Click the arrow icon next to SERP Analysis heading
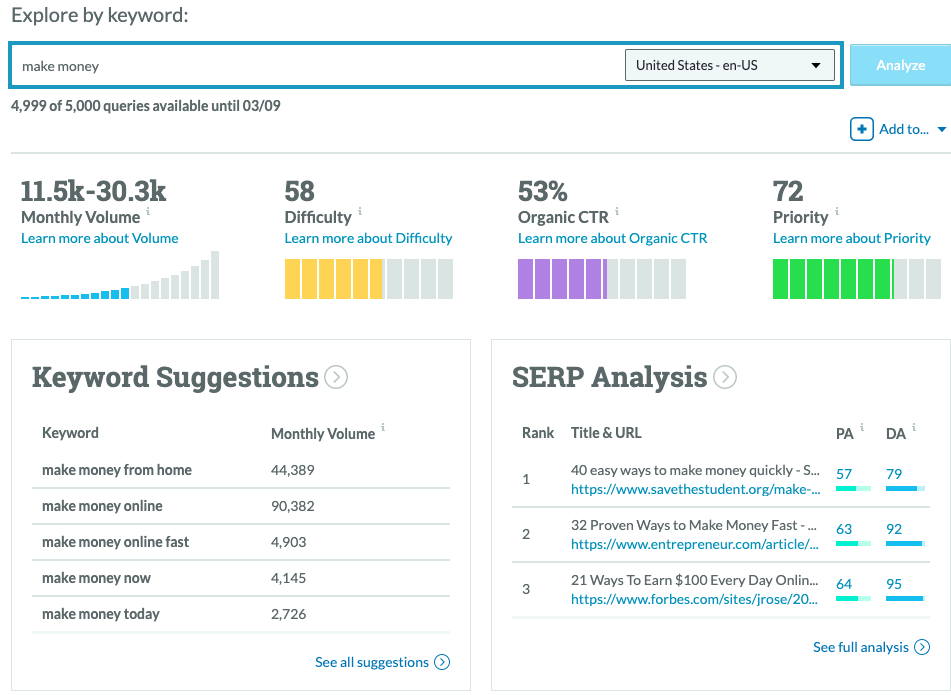 point(725,377)
